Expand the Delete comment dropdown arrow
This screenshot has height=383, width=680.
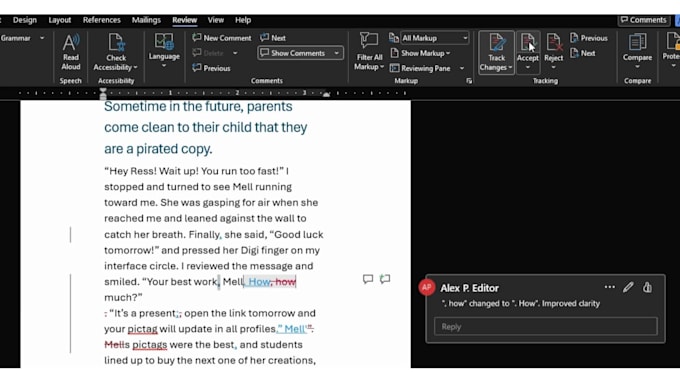coord(235,53)
